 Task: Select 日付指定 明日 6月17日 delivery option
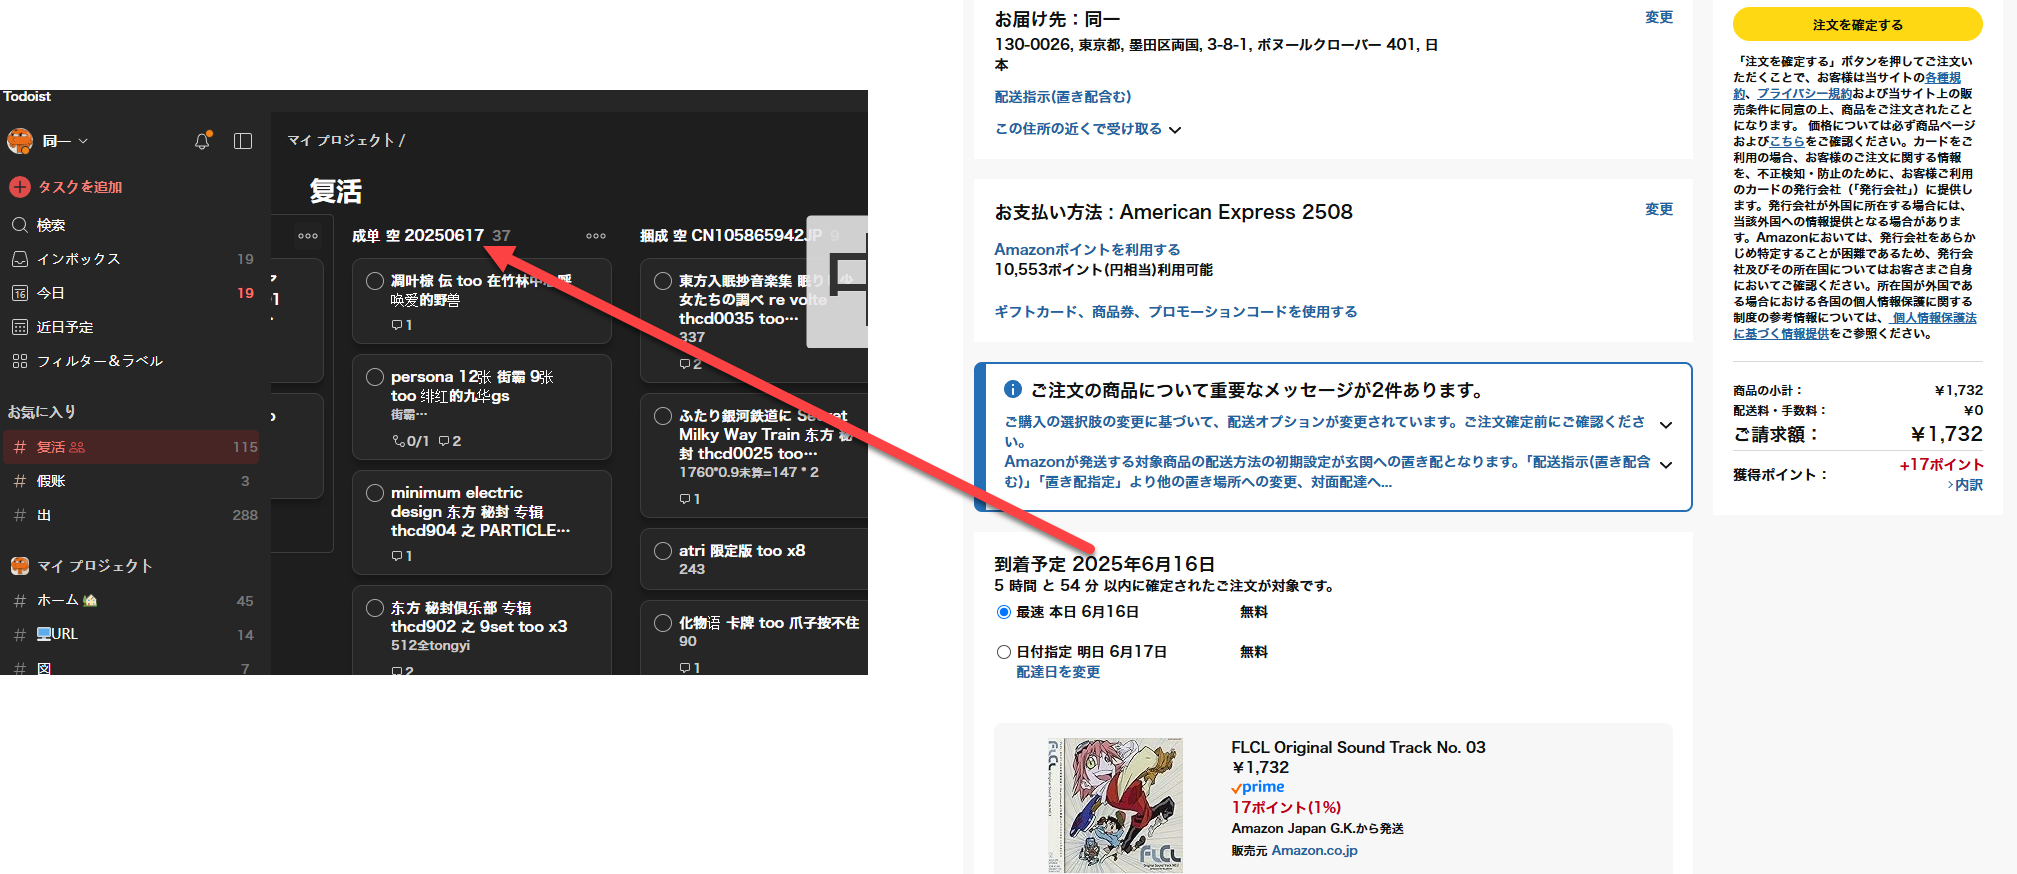coord(1004,652)
